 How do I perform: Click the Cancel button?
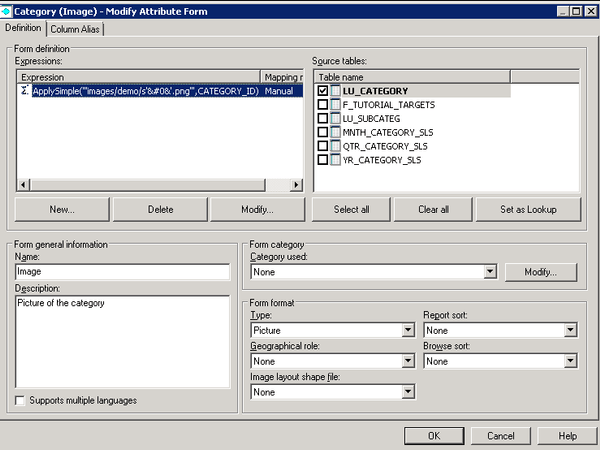click(x=501, y=436)
